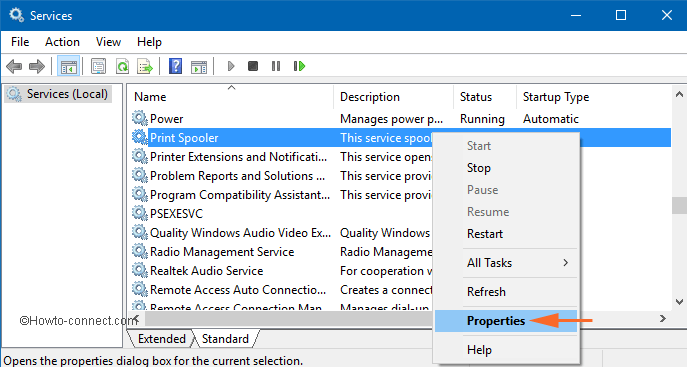
Task: Open the Action menu
Action: (62, 42)
